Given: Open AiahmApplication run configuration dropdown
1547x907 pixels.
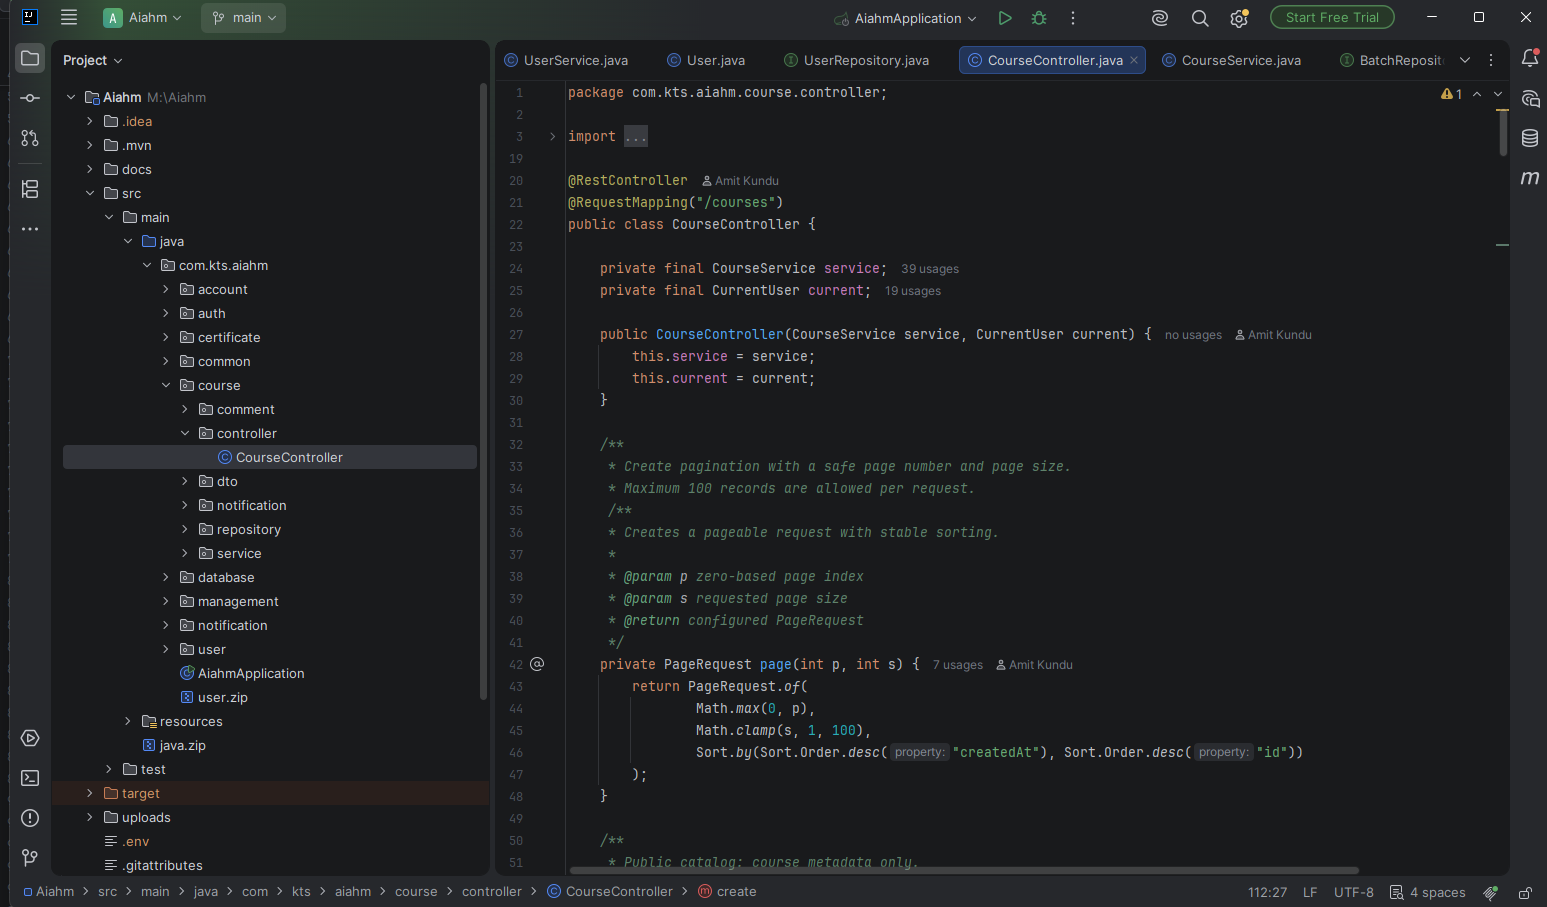Looking at the screenshot, I should [x=905, y=18].
